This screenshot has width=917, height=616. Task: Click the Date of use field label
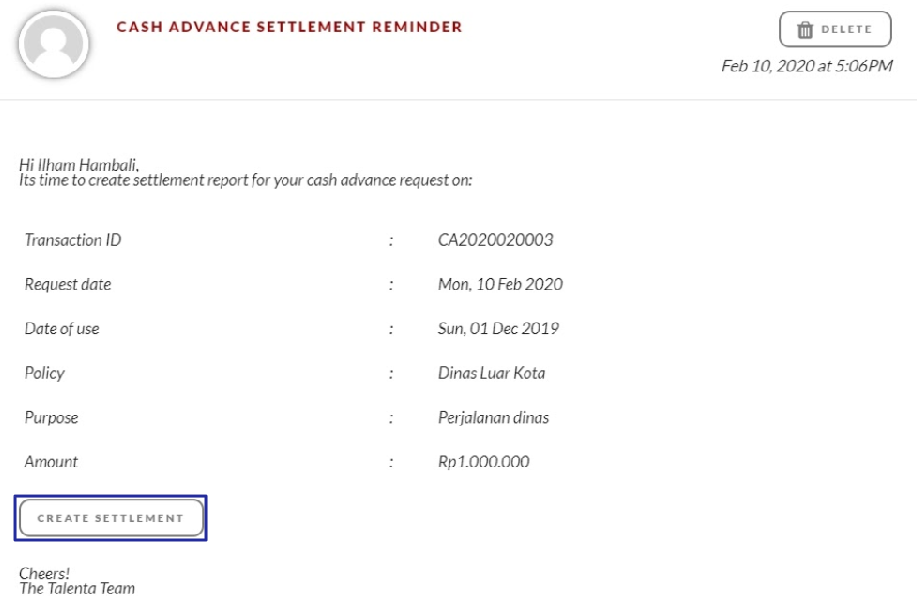pos(61,329)
